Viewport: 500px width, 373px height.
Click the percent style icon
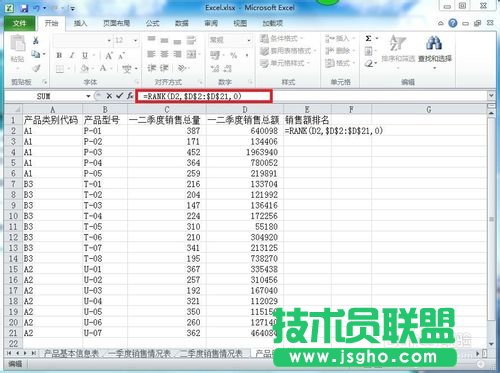pos(233,55)
